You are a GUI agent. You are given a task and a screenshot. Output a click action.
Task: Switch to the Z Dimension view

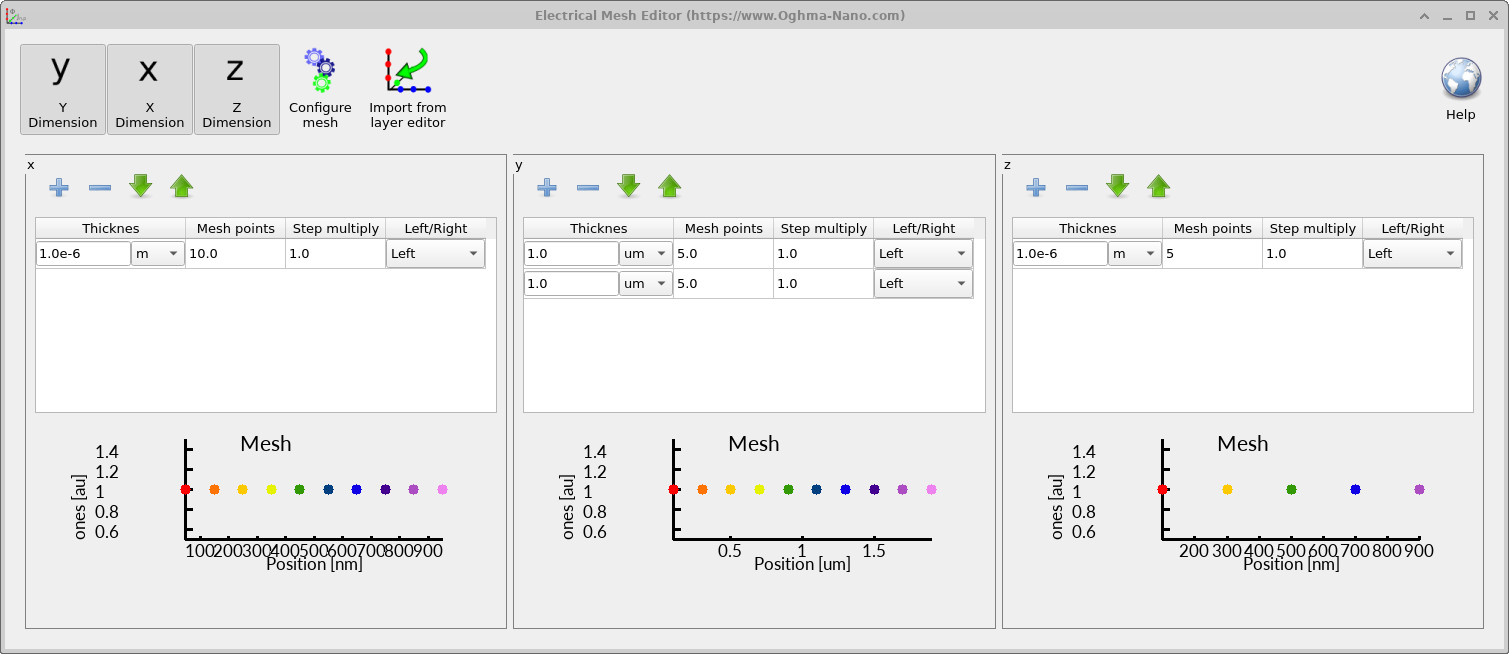click(237, 88)
